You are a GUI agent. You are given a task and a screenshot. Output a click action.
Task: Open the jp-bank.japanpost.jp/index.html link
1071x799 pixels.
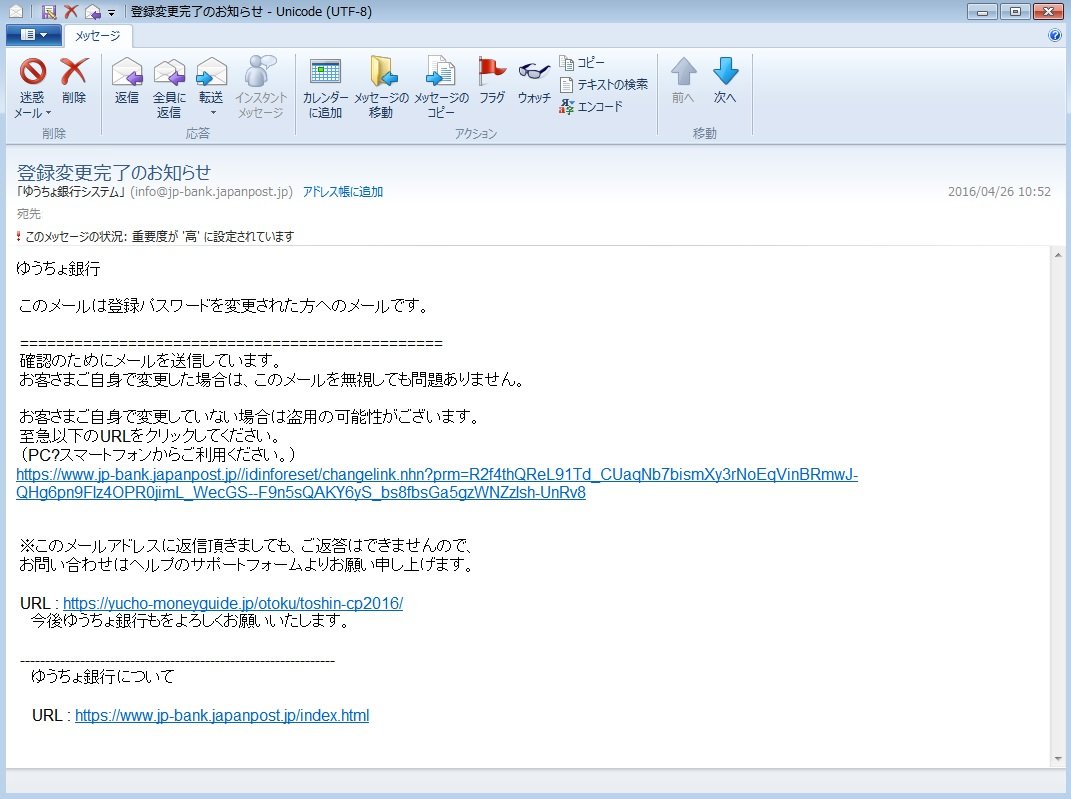pos(222,715)
